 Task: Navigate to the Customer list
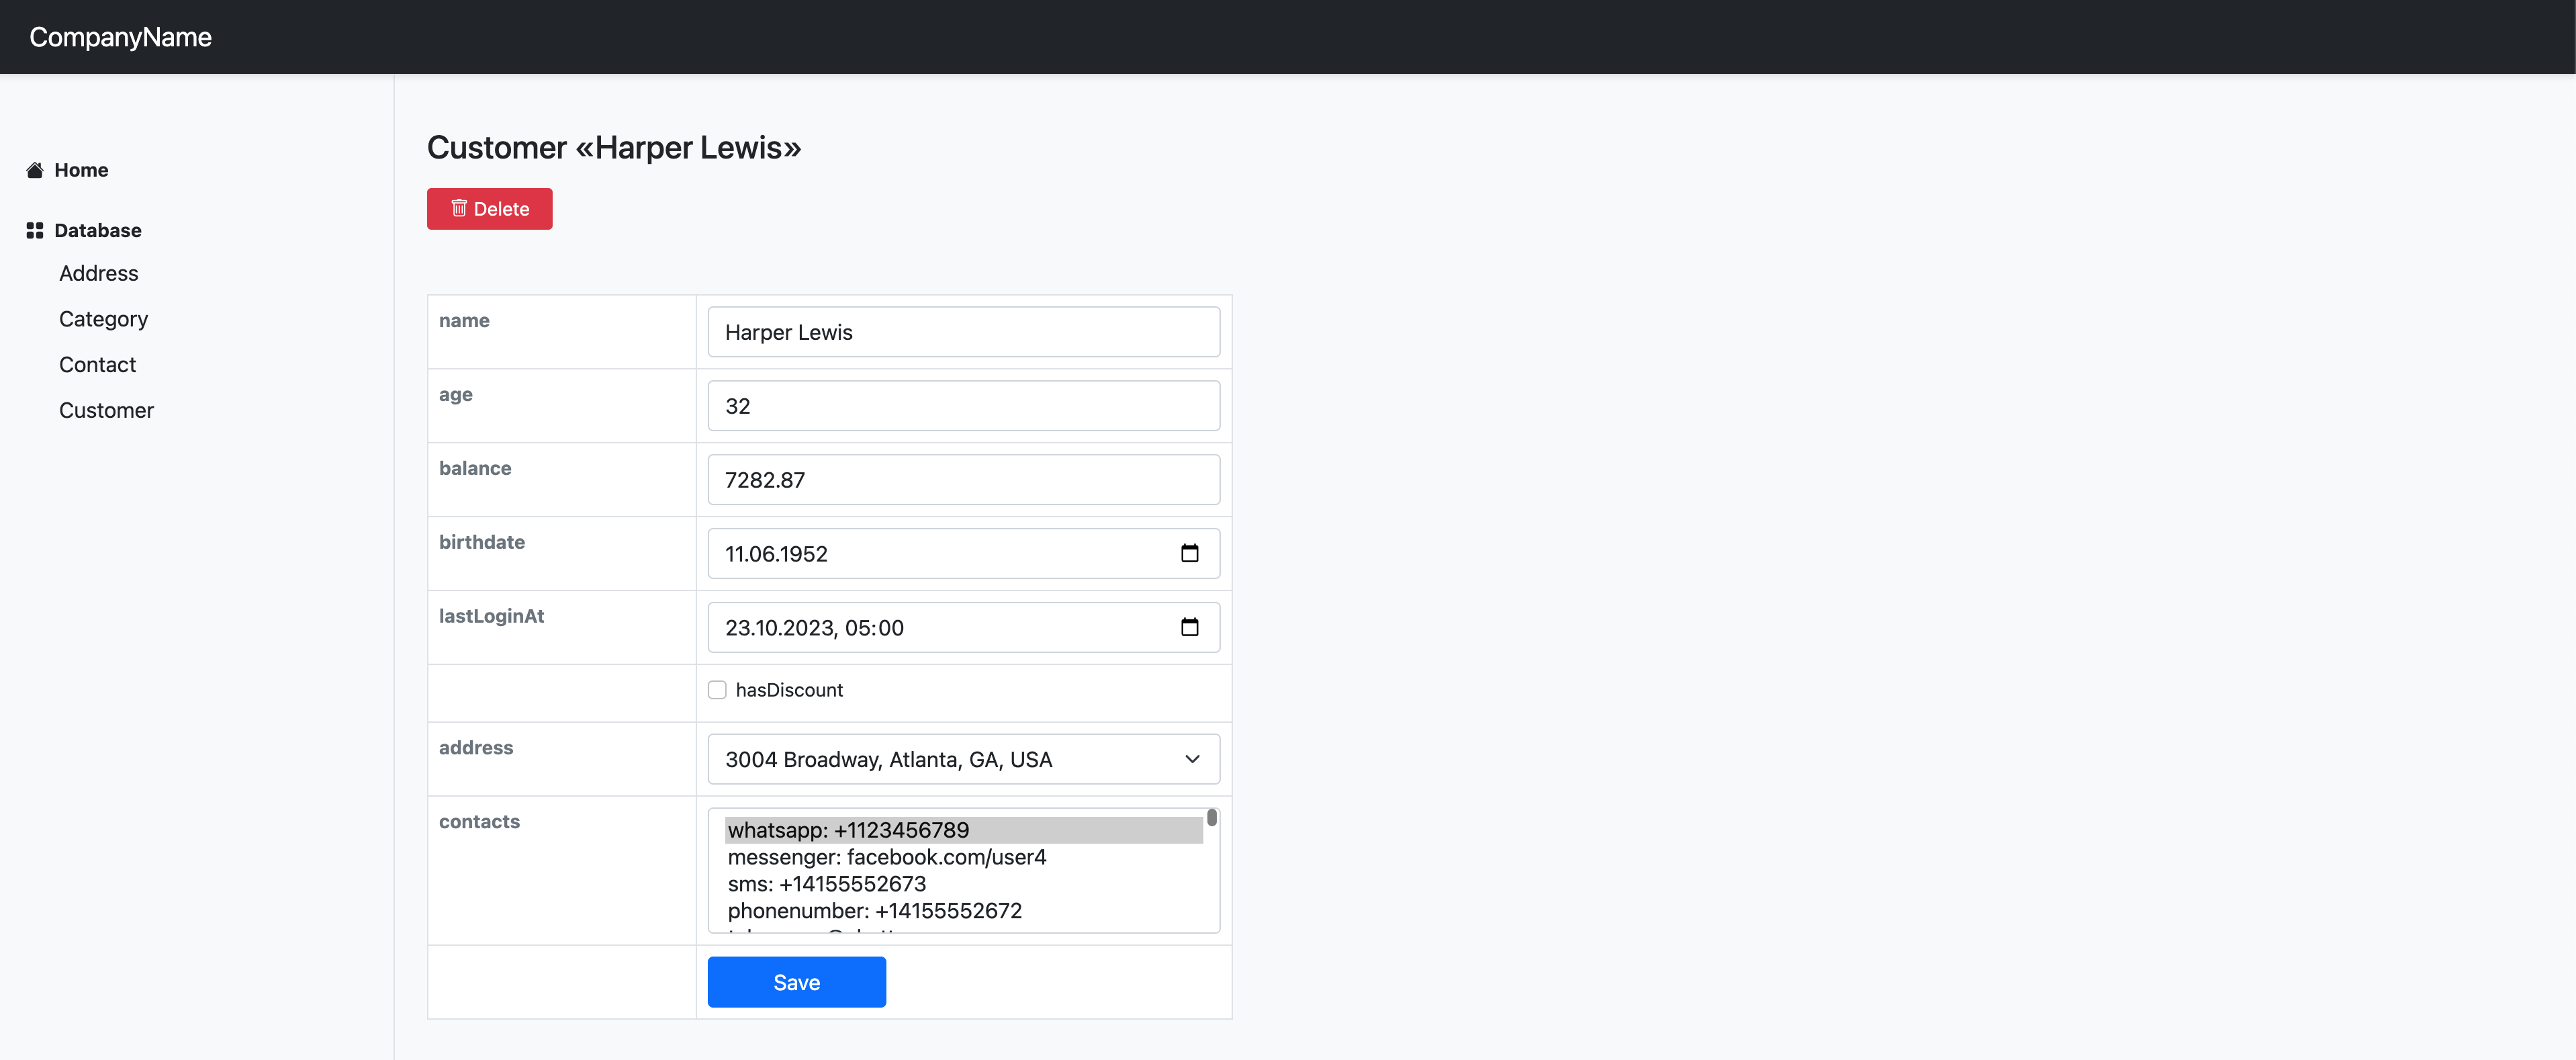pyautogui.click(x=106, y=410)
